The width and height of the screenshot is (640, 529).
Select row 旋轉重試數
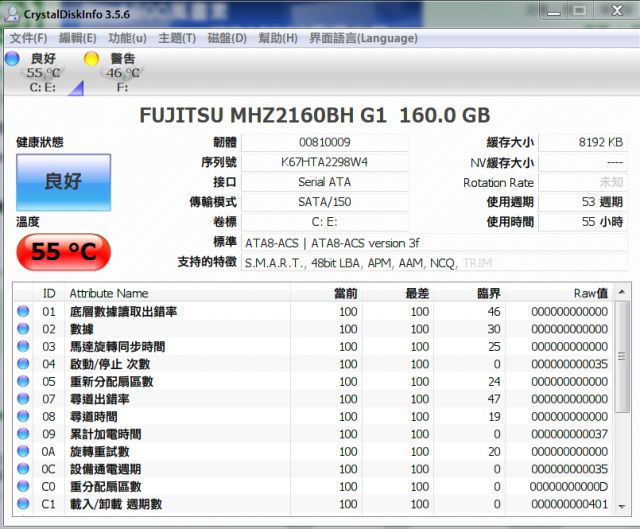click(313, 451)
